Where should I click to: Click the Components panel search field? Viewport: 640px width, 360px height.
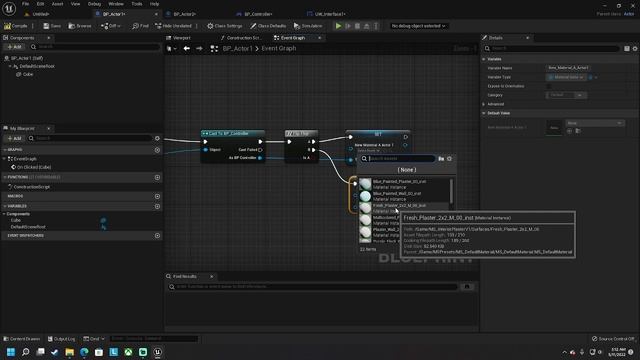[95, 47]
